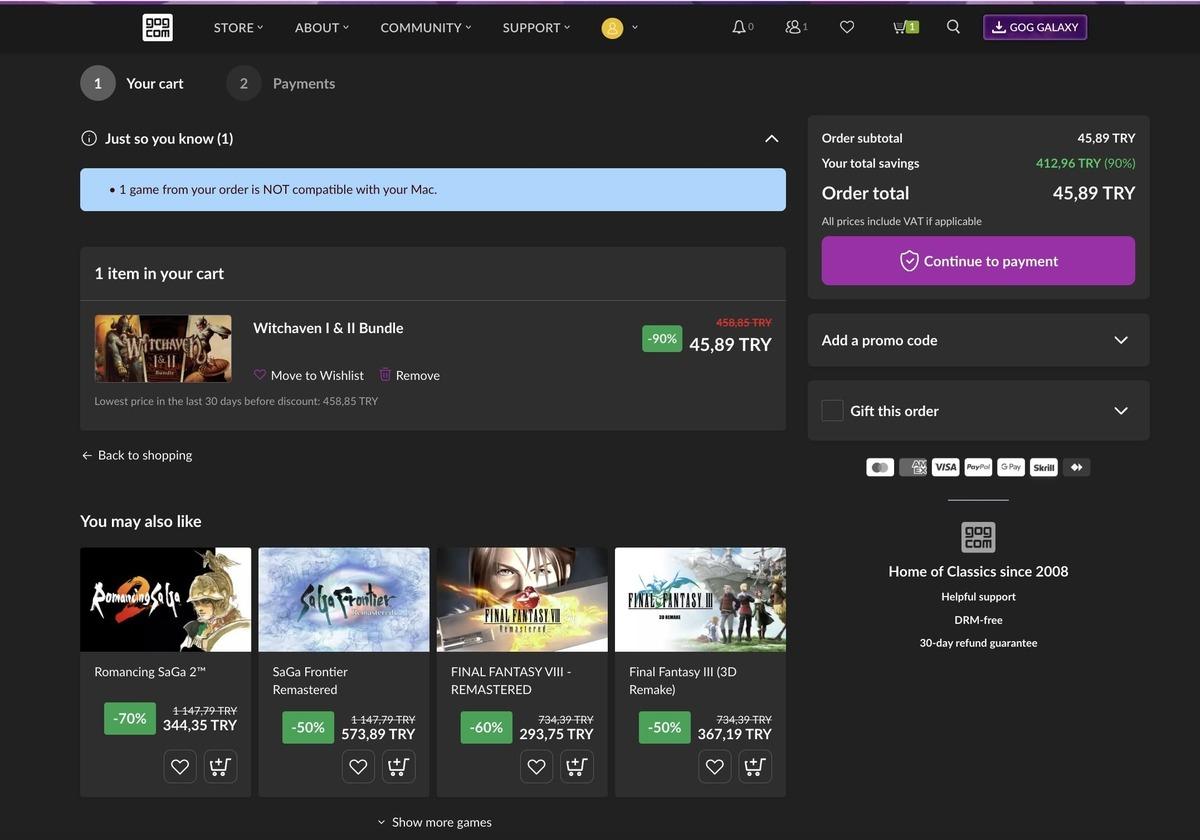Open the notifications bell icon
The height and width of the screenshot is (840, 1200).
739,27
